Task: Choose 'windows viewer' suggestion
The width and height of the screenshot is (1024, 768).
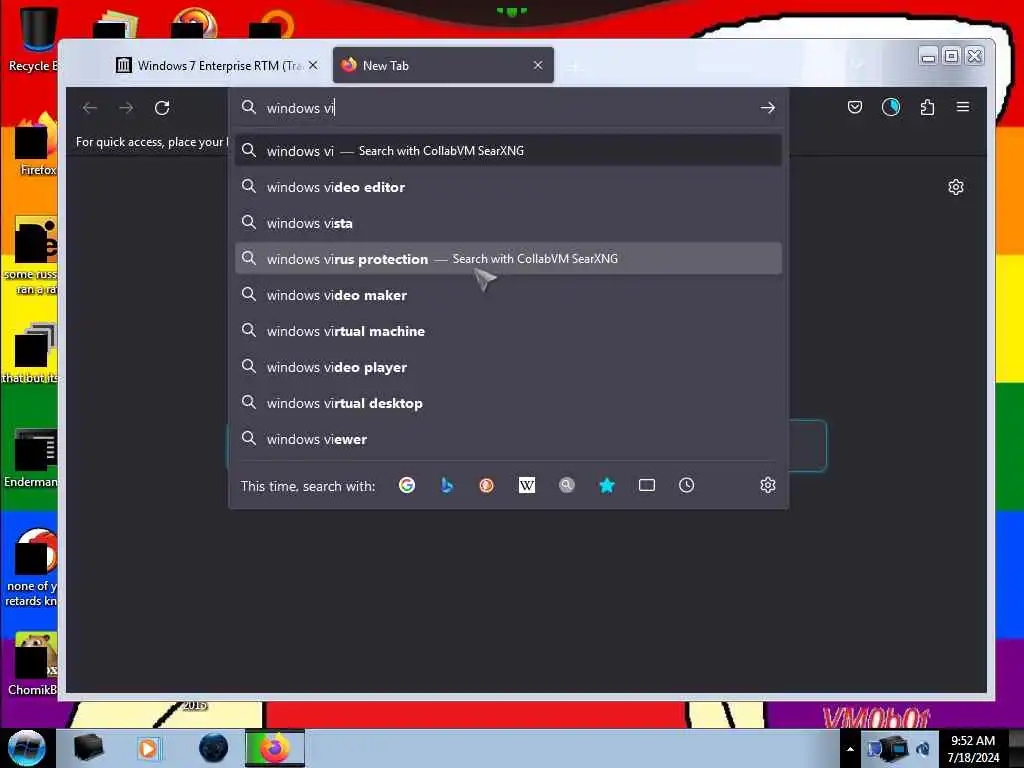Action: (508, 439)
